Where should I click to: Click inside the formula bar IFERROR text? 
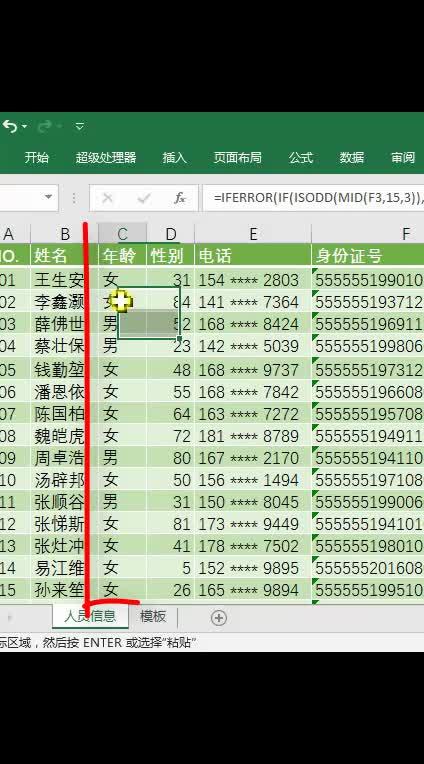tap(318, 198)
